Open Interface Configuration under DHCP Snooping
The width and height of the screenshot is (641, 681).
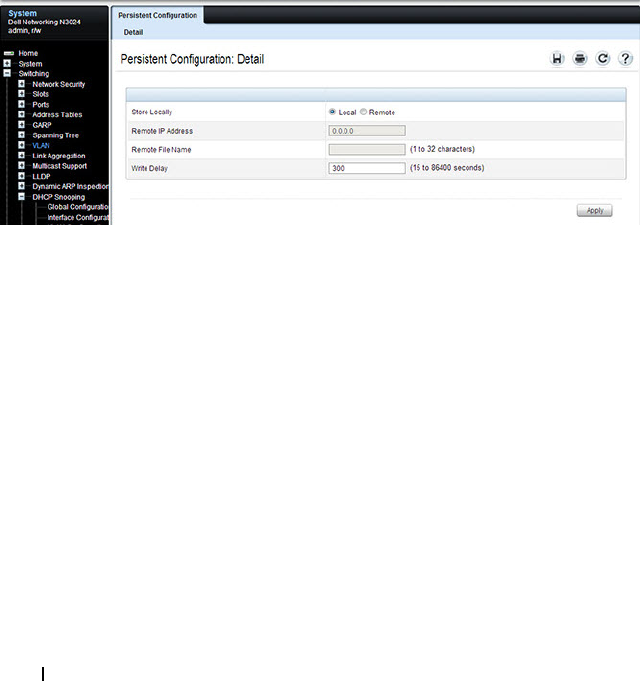(x=78, y=218)
